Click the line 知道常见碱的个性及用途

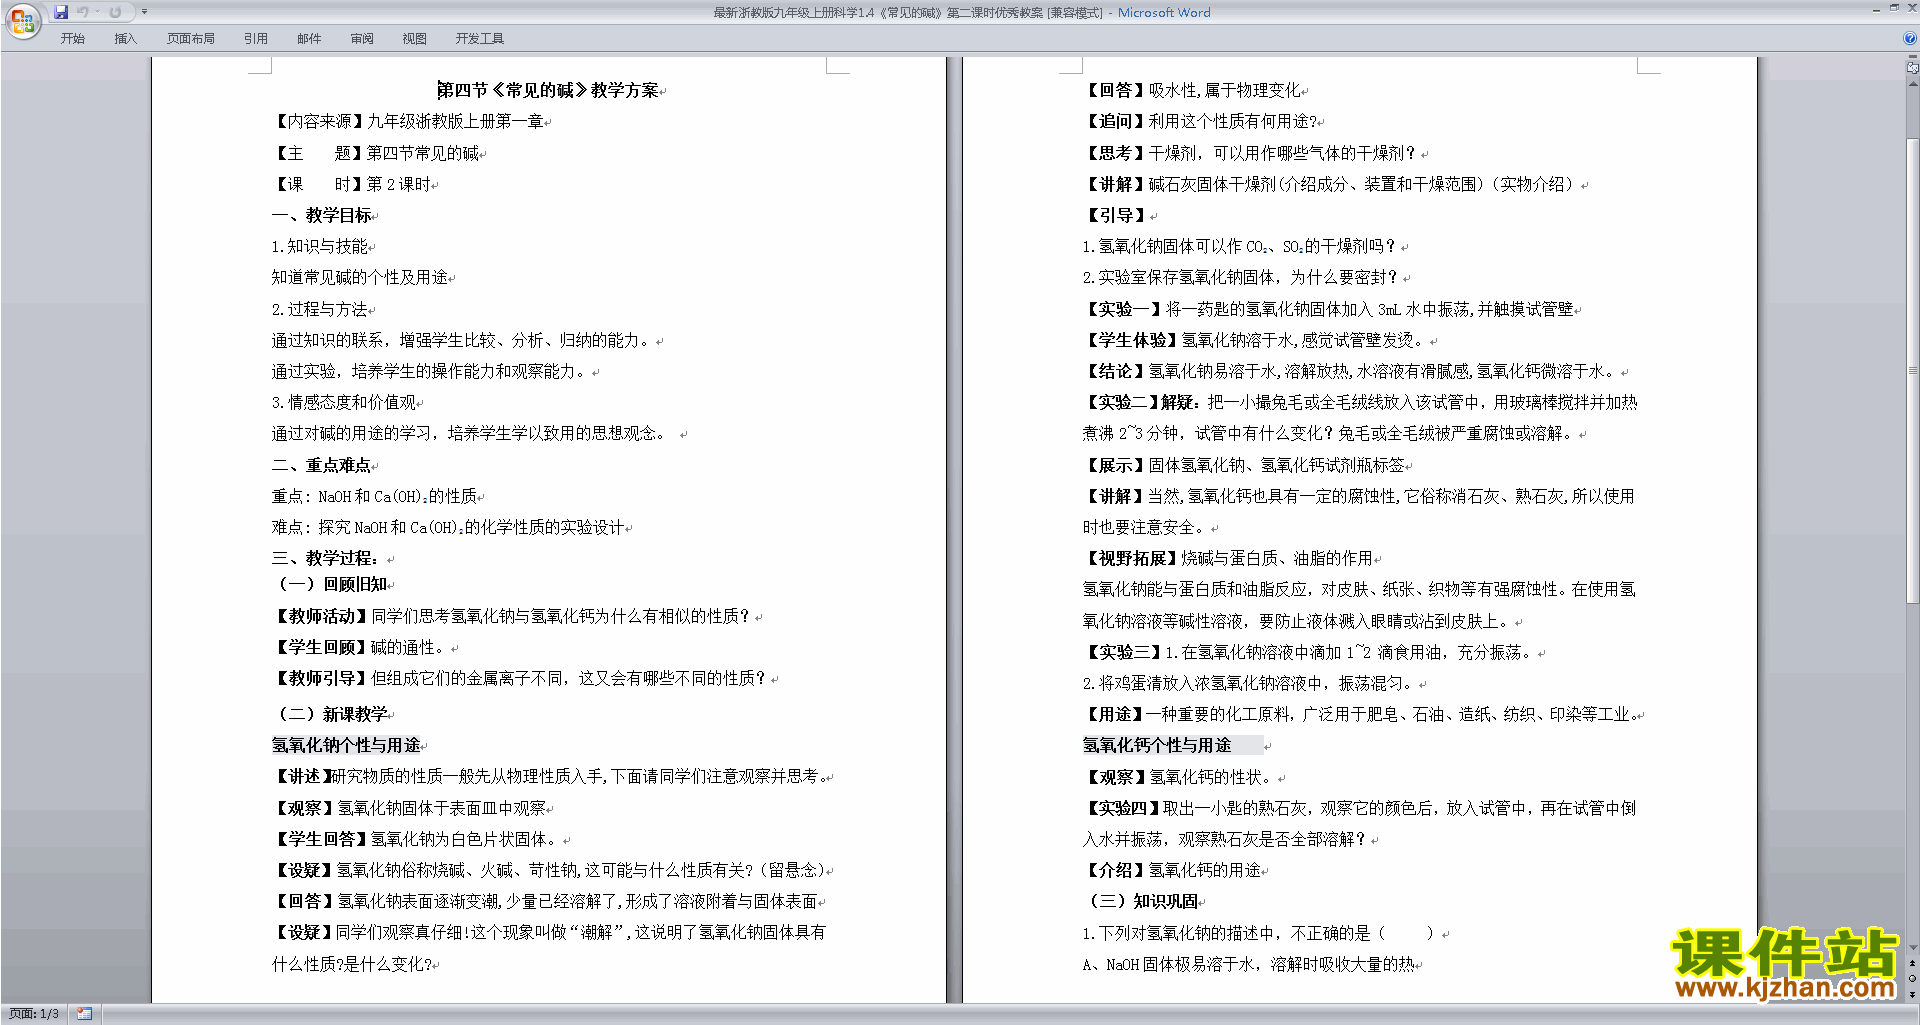point(360,277)
